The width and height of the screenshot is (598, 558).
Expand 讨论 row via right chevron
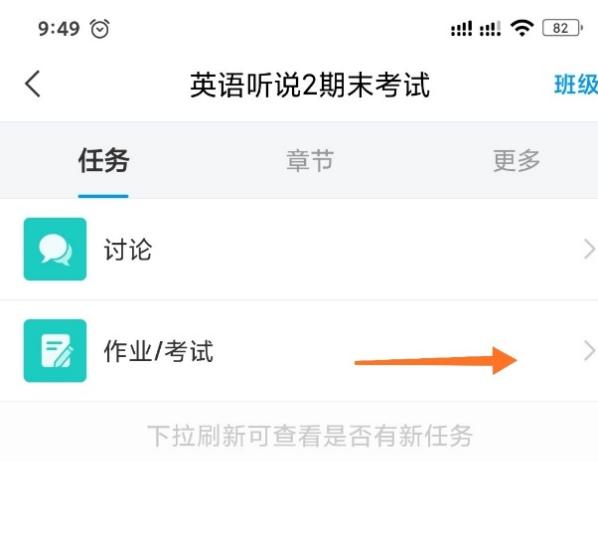tap(589, 249)
